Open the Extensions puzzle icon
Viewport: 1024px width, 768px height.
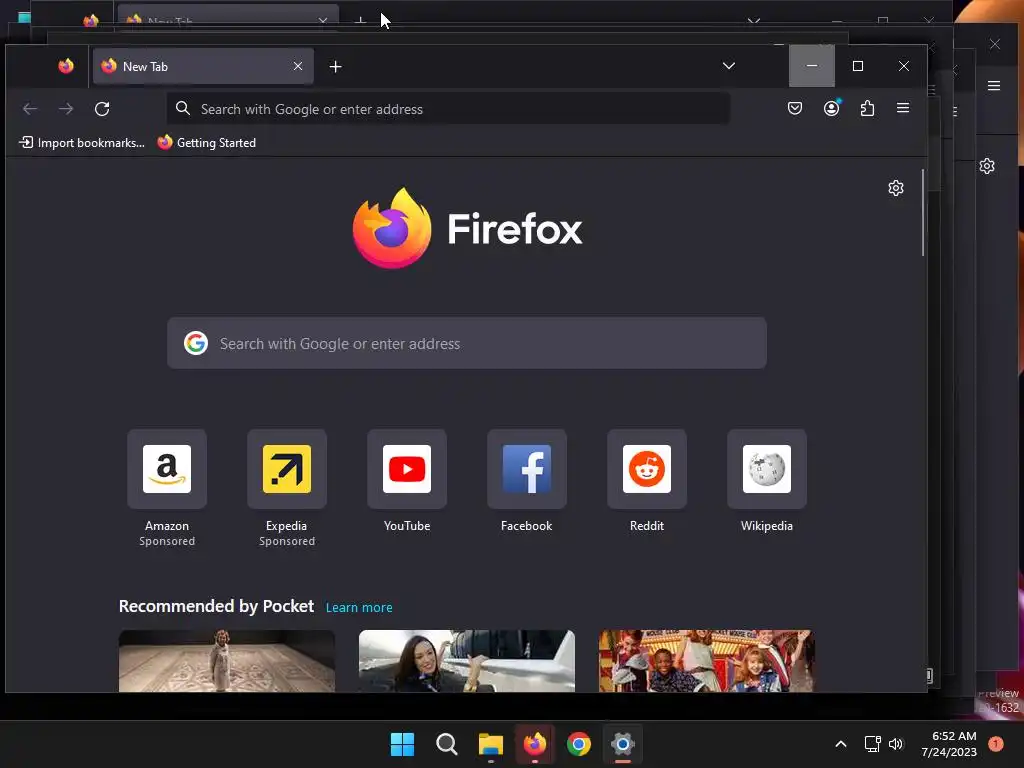[x=867, y=108]
